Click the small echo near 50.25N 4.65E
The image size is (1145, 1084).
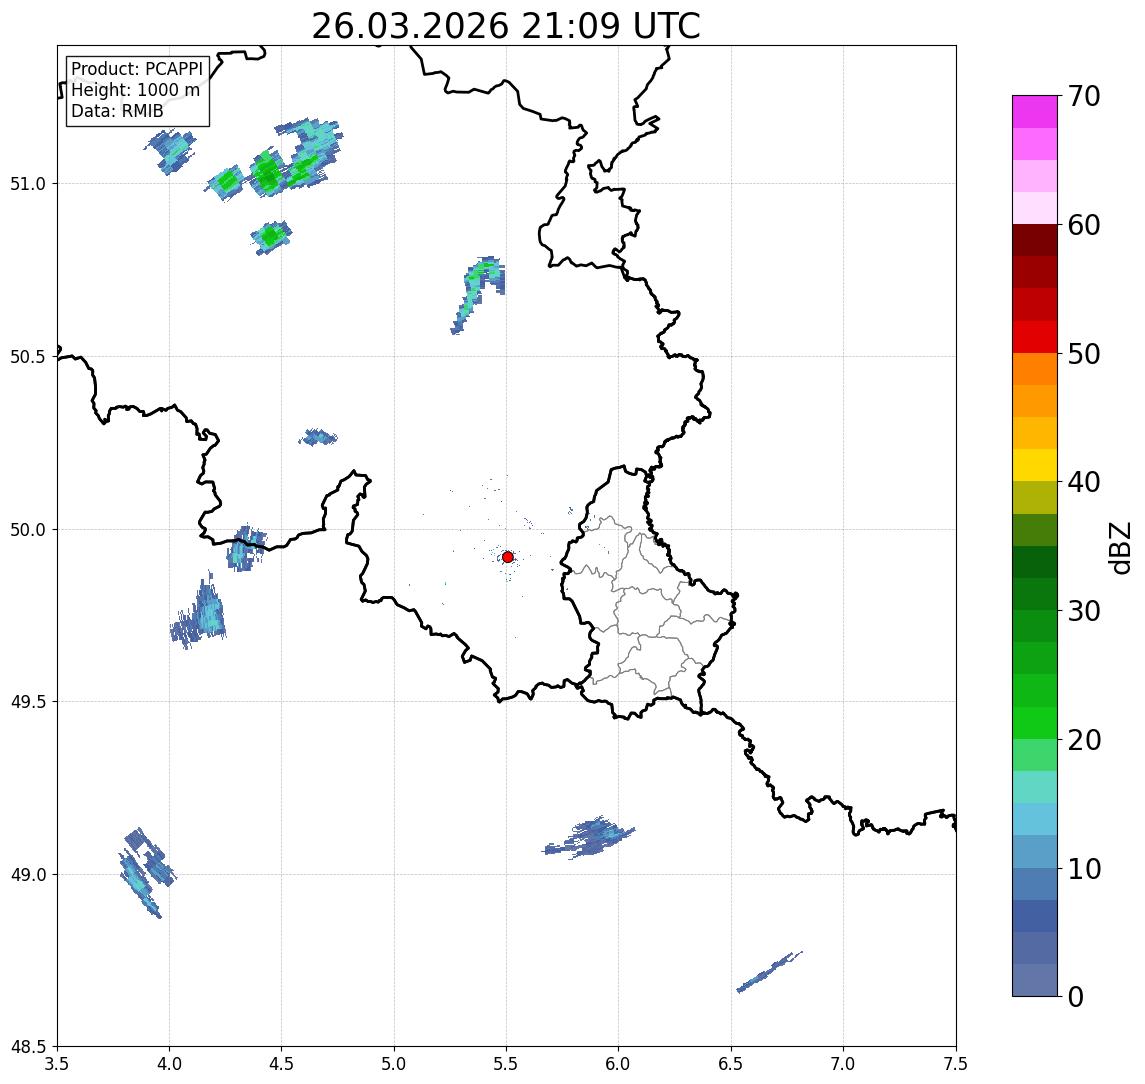pyautogui.click(x=318, y=438)
